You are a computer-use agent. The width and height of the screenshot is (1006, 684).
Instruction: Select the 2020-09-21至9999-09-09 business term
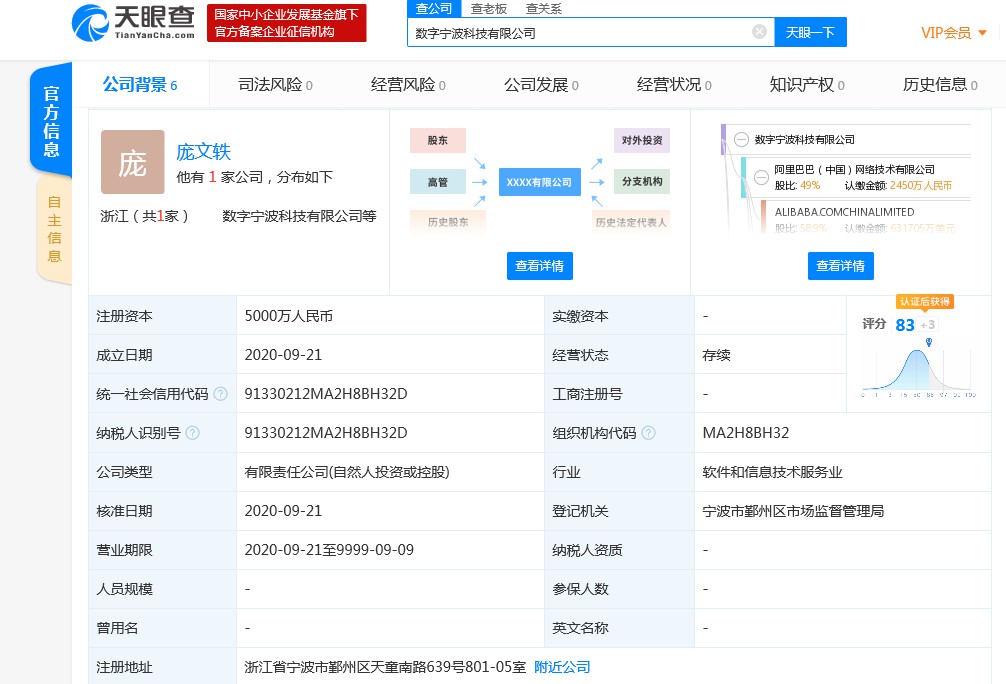coord(329,550)
